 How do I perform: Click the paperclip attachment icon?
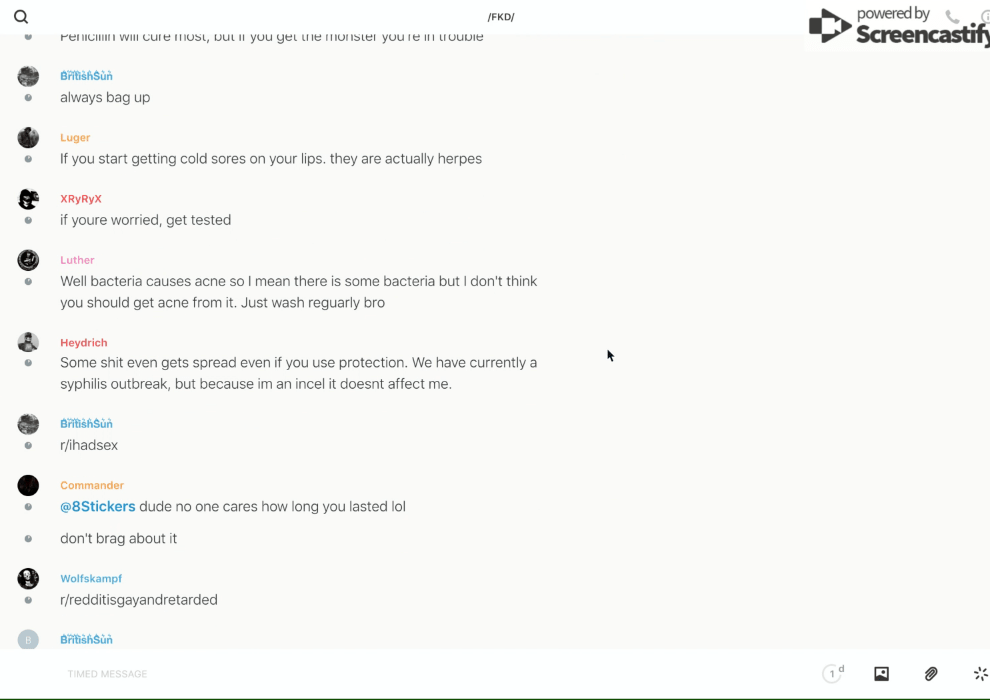[x=931, y=674]
